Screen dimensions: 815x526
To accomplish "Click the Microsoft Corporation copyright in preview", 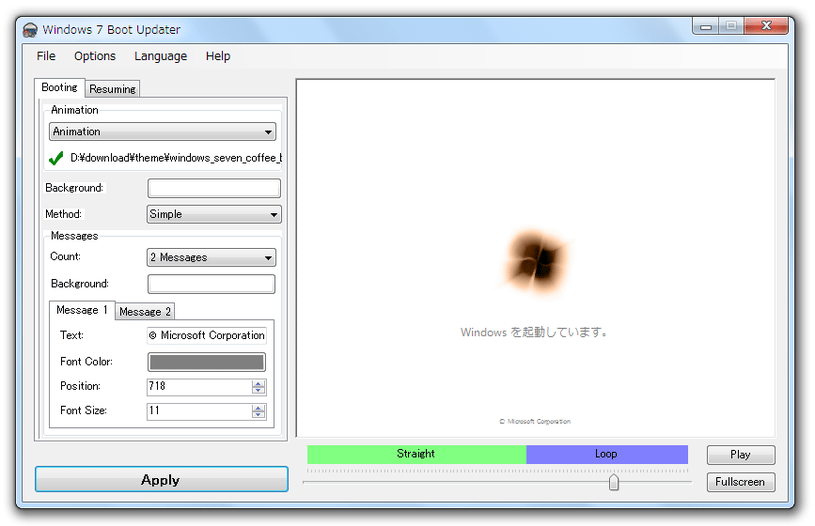I will coord(535,422).
